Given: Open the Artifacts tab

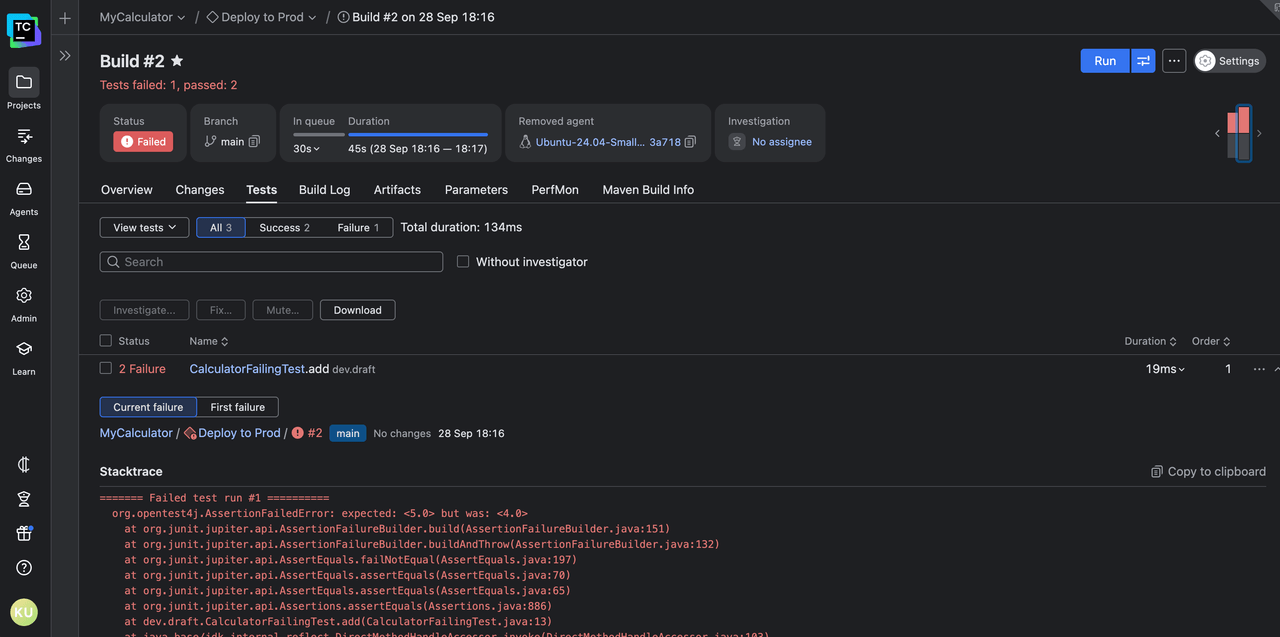Looking at the screenshot, I should pyautogui.click(x=397, y=190).
